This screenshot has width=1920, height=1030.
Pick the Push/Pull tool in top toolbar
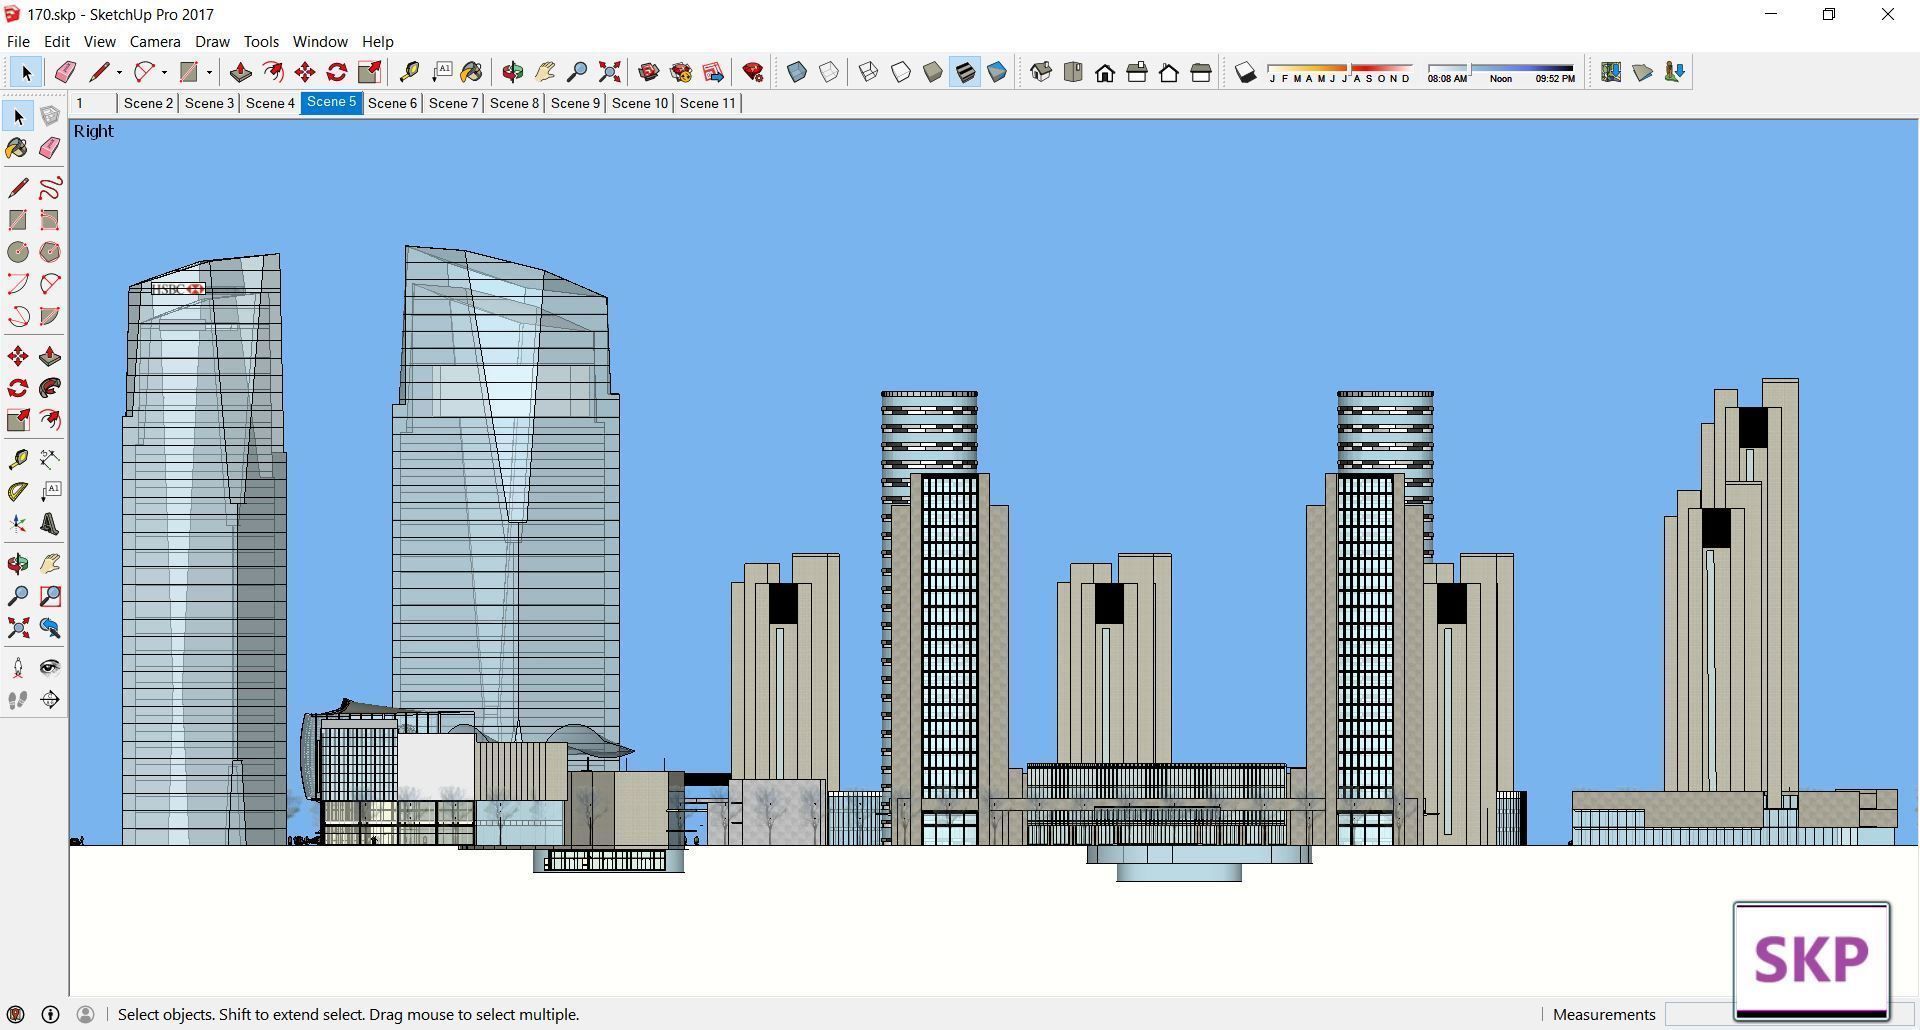[x=241, y=72]
